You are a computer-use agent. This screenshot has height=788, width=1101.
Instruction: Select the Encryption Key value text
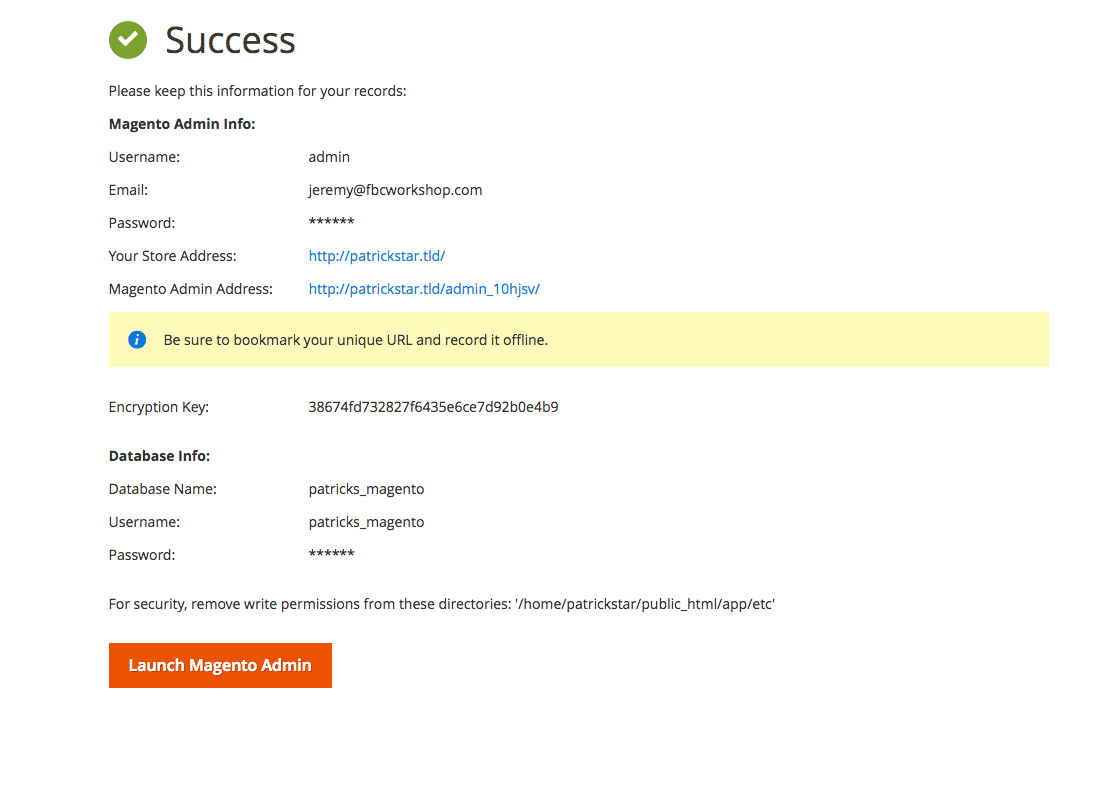click(x=433, y=407)
